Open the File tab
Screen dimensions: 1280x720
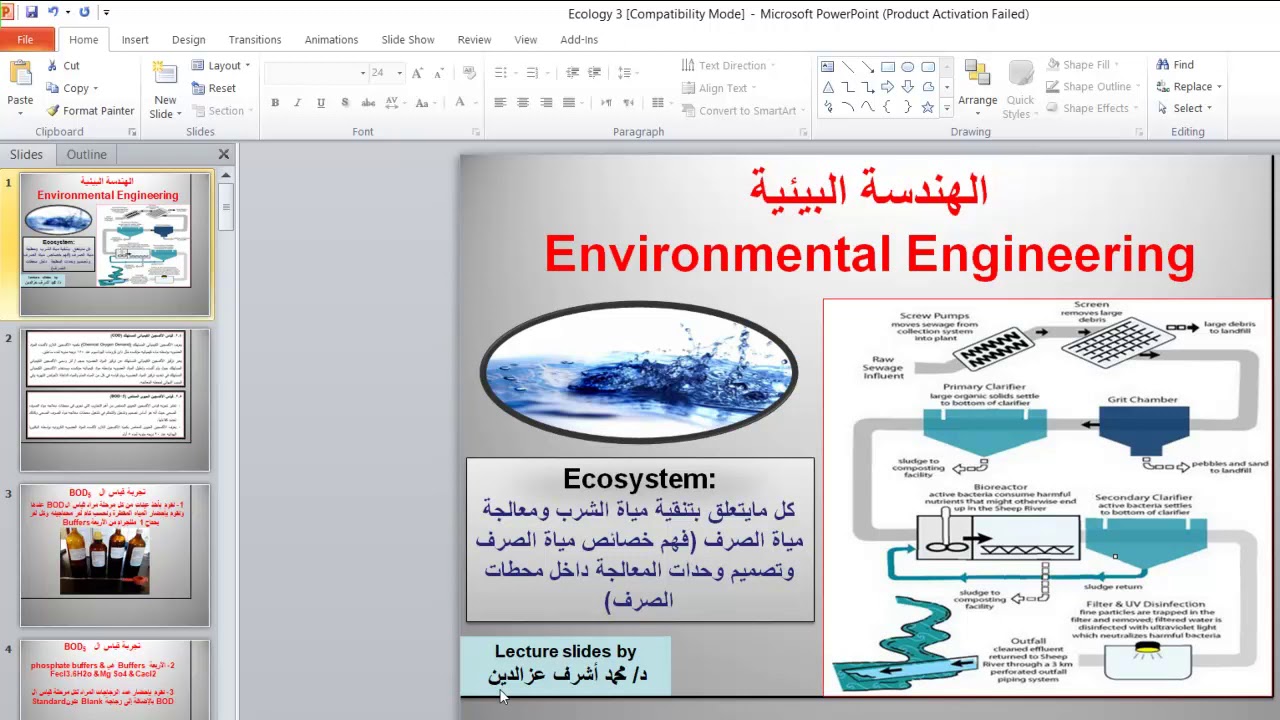(26, 40)
